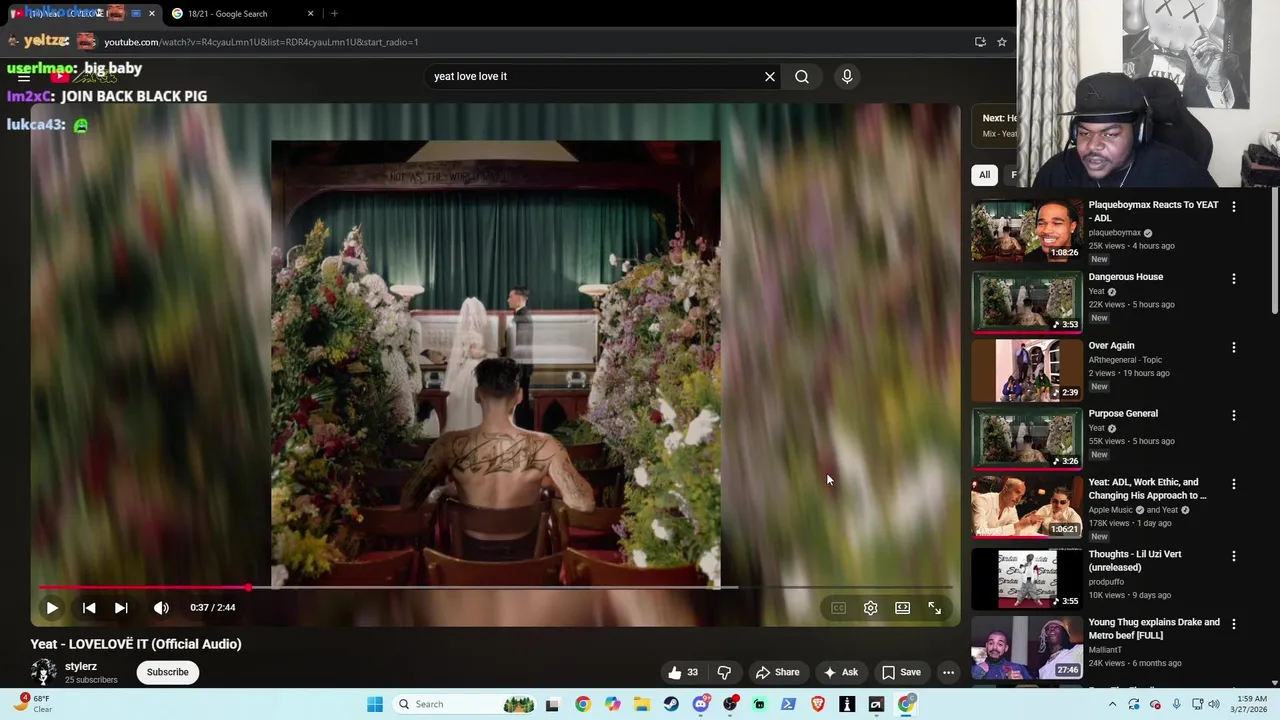Toggle closed captions in the player
The width and height of the screenshot is (1280, 720).
[x=838, y=607]
